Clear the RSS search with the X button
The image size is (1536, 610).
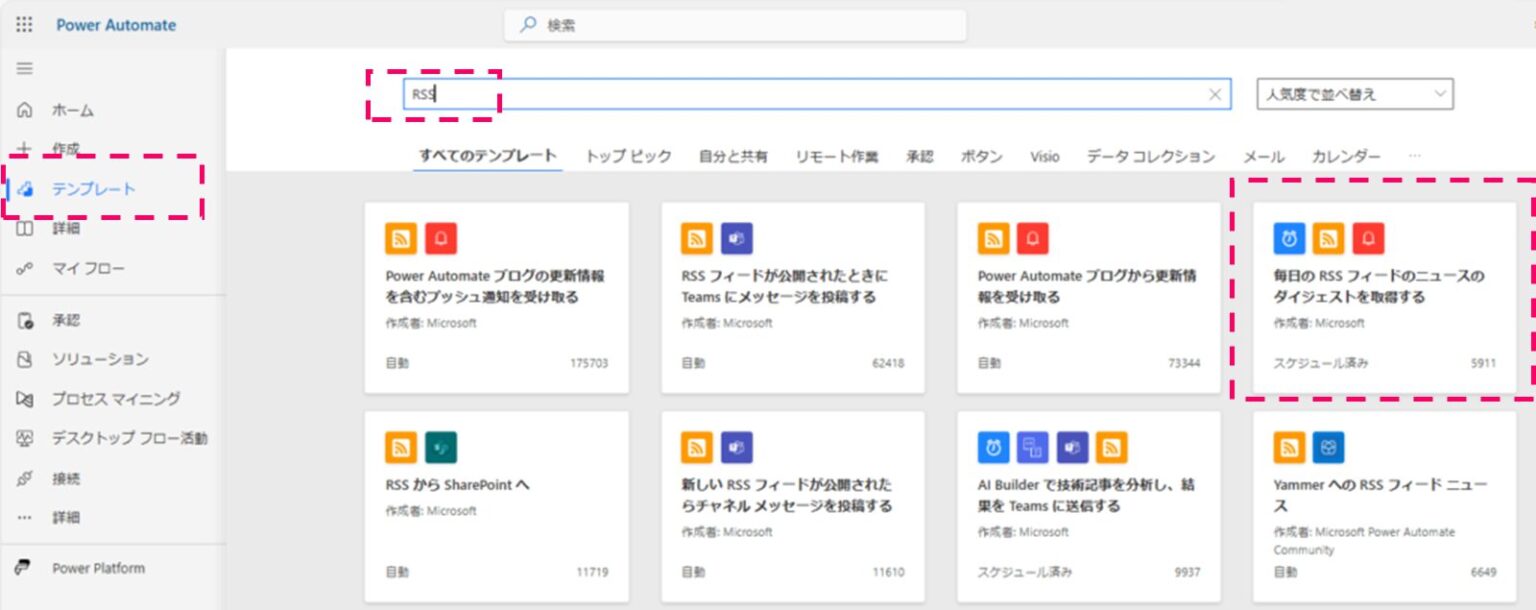coord(1213,93)
